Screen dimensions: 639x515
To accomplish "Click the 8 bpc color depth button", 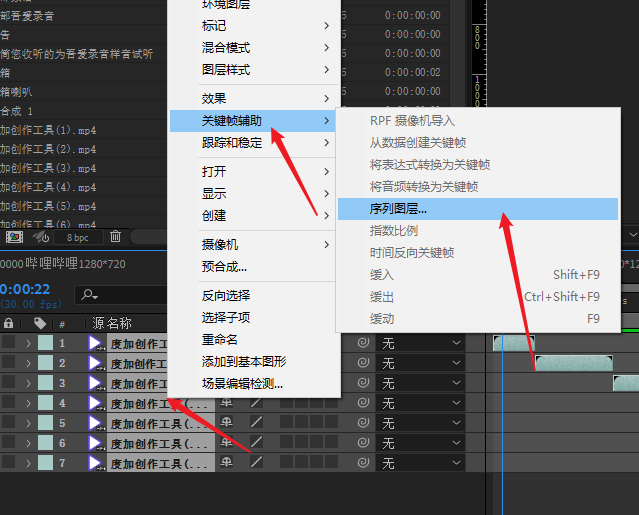I will coord(77,238).
